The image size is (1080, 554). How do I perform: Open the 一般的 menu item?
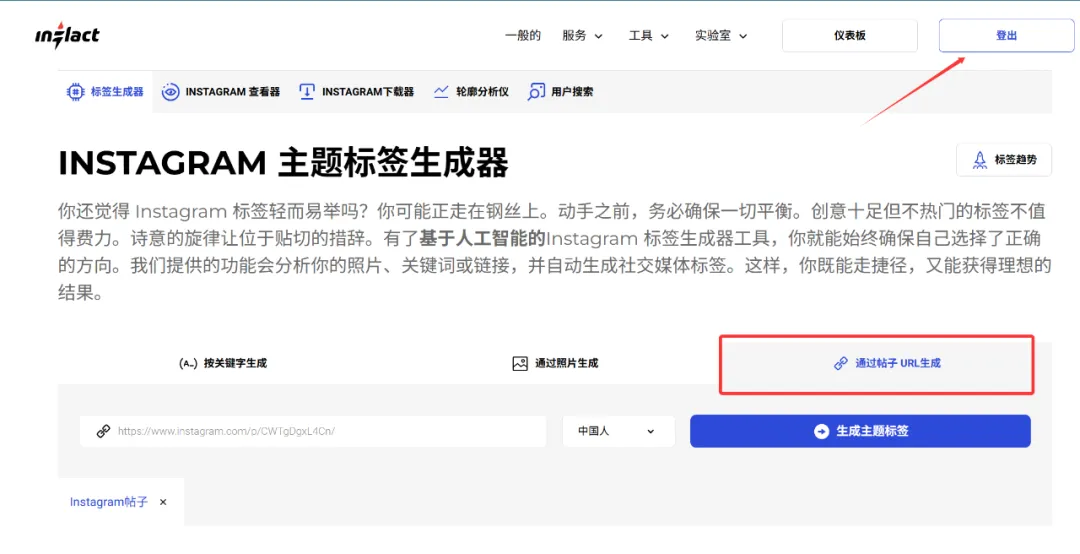click(x=523, y=36)
